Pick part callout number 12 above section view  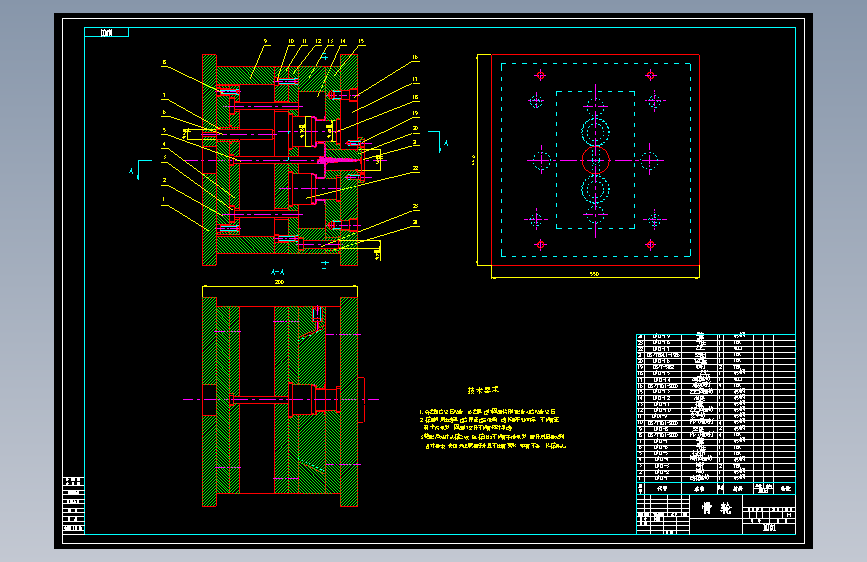318,41
